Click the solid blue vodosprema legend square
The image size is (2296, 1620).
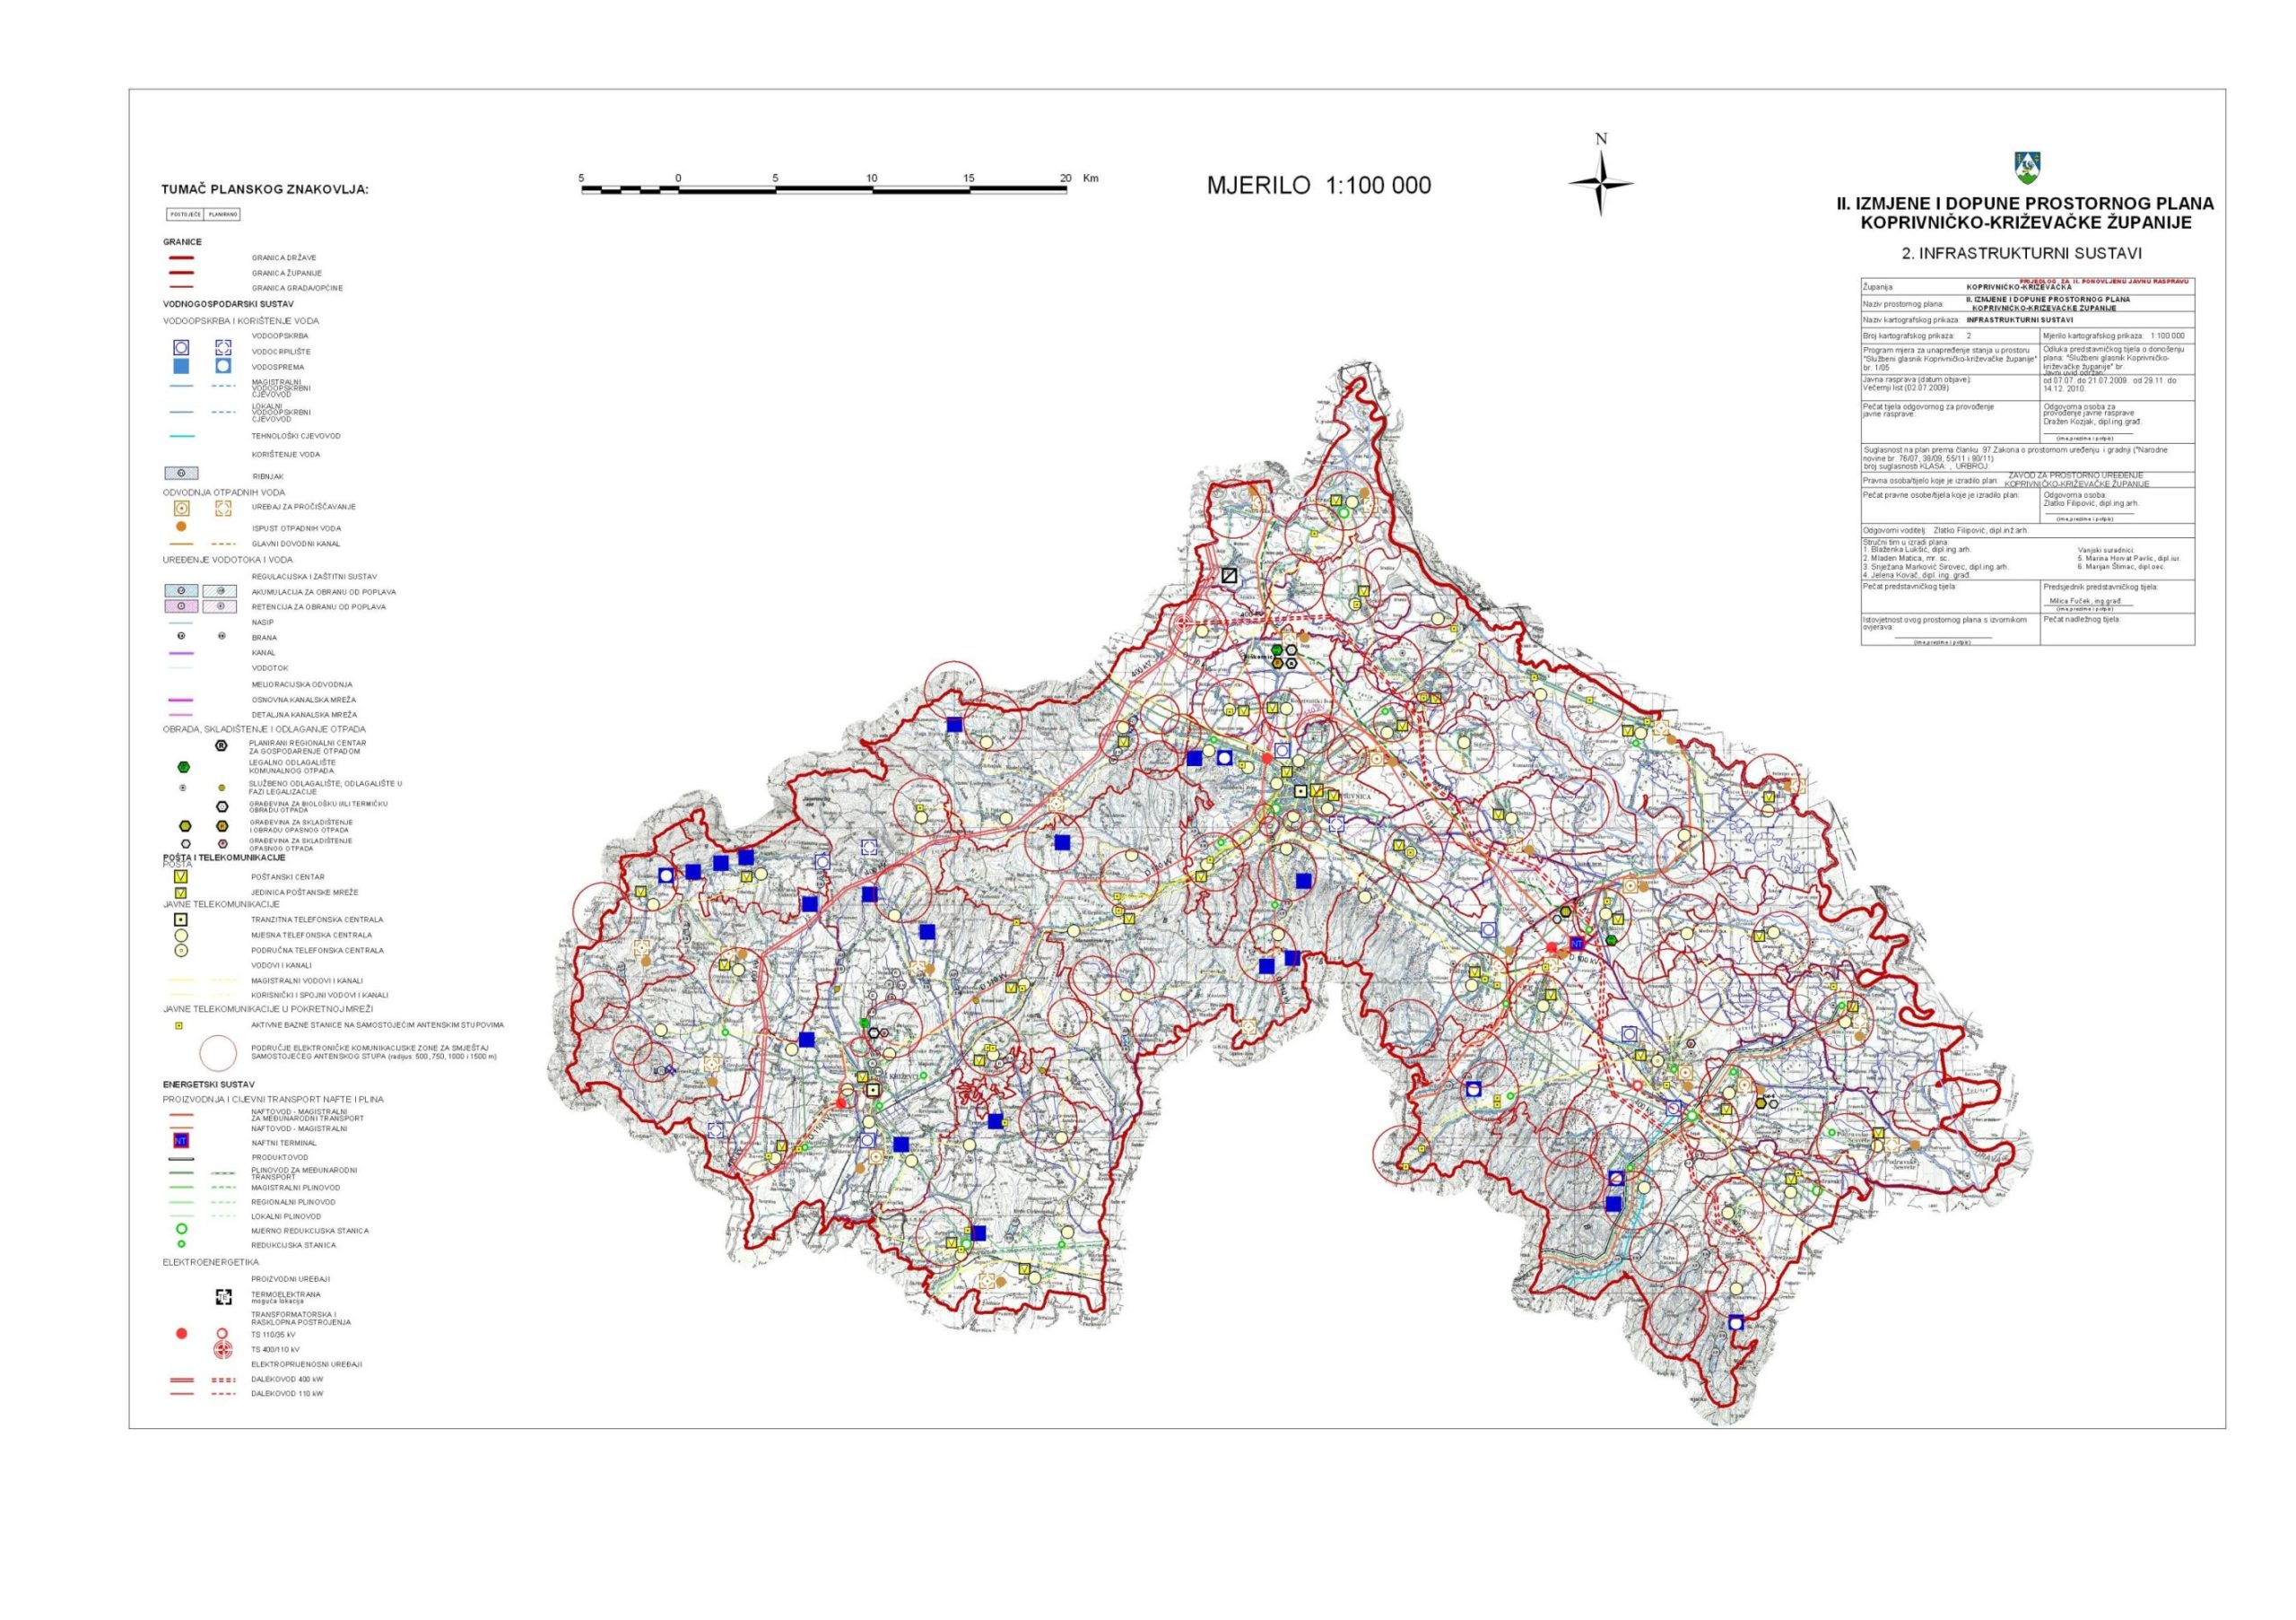(x=181, y=367)
